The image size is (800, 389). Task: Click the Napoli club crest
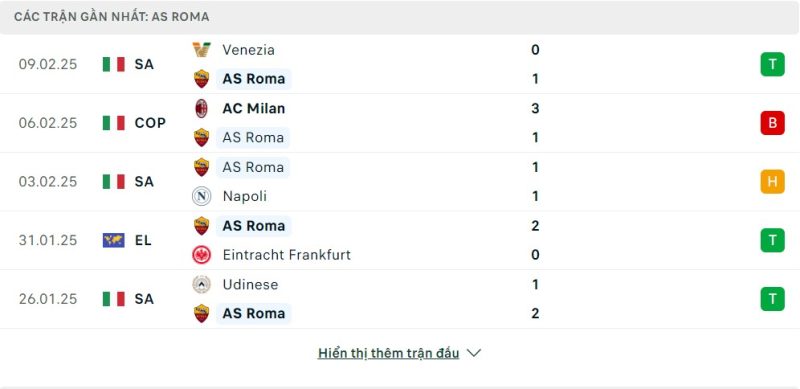click(202, 196)
